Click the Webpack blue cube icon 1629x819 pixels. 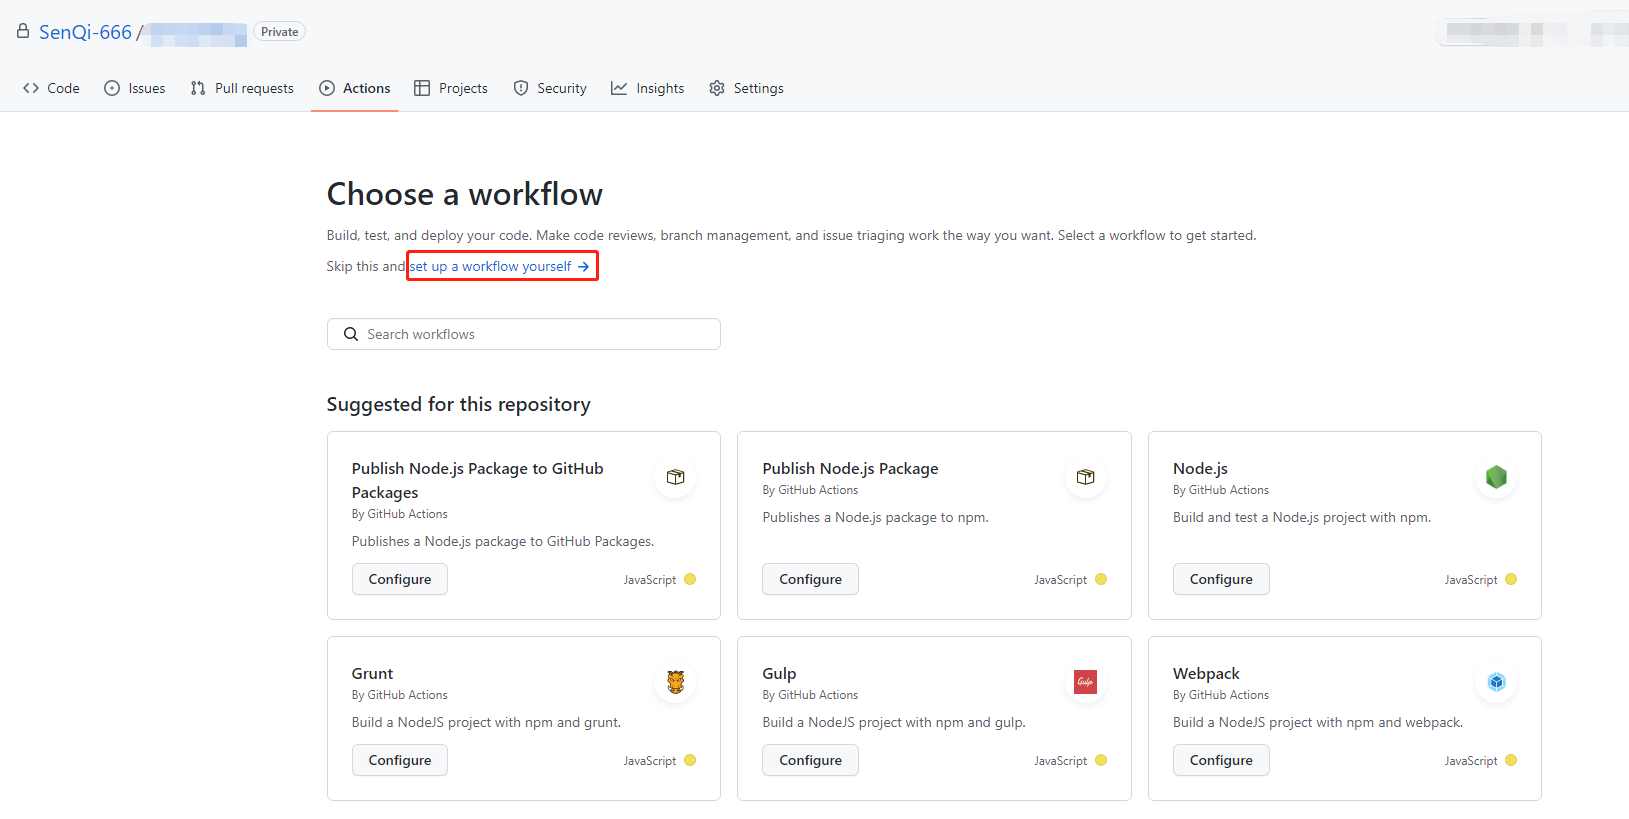(1495, 682)
